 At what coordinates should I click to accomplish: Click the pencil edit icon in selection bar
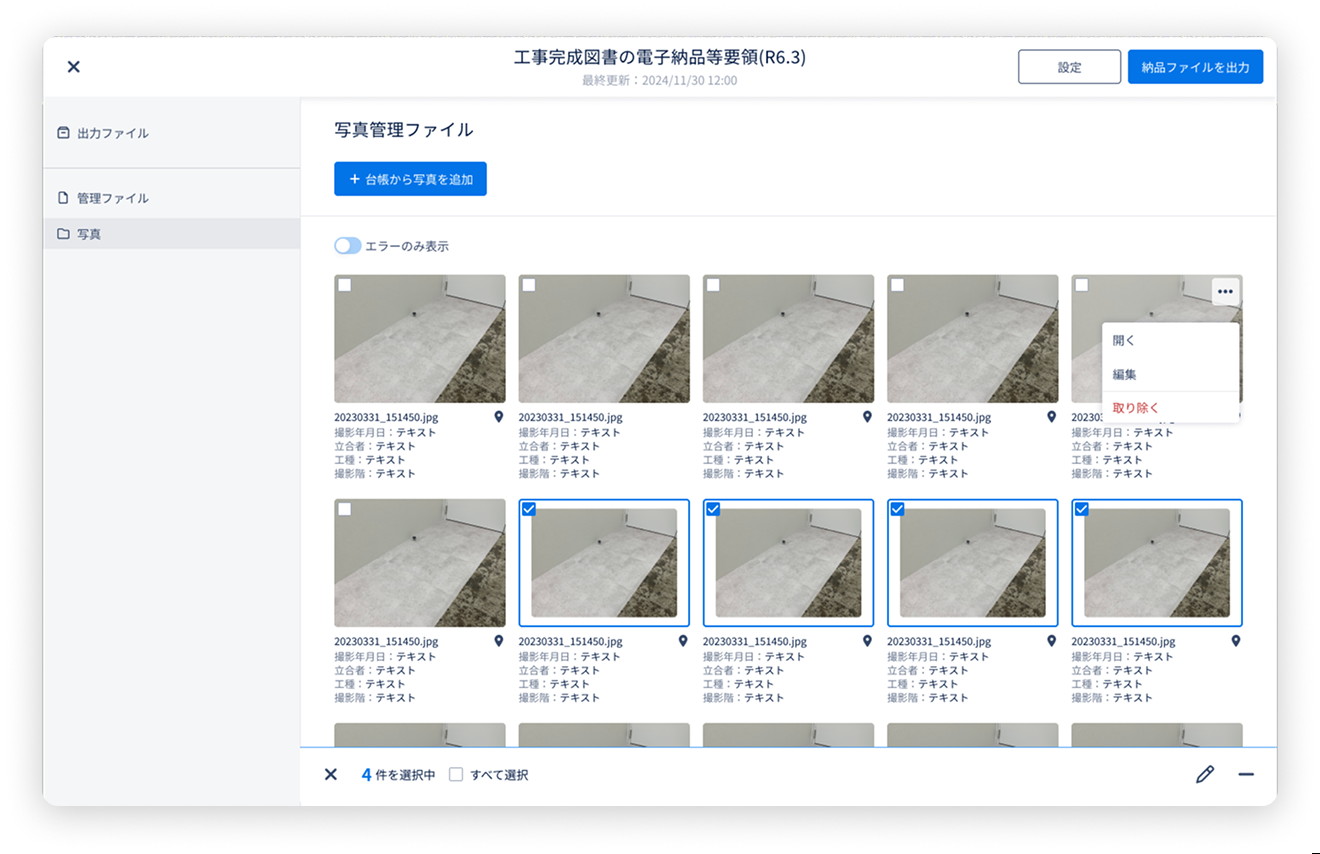pos(1205,775)
